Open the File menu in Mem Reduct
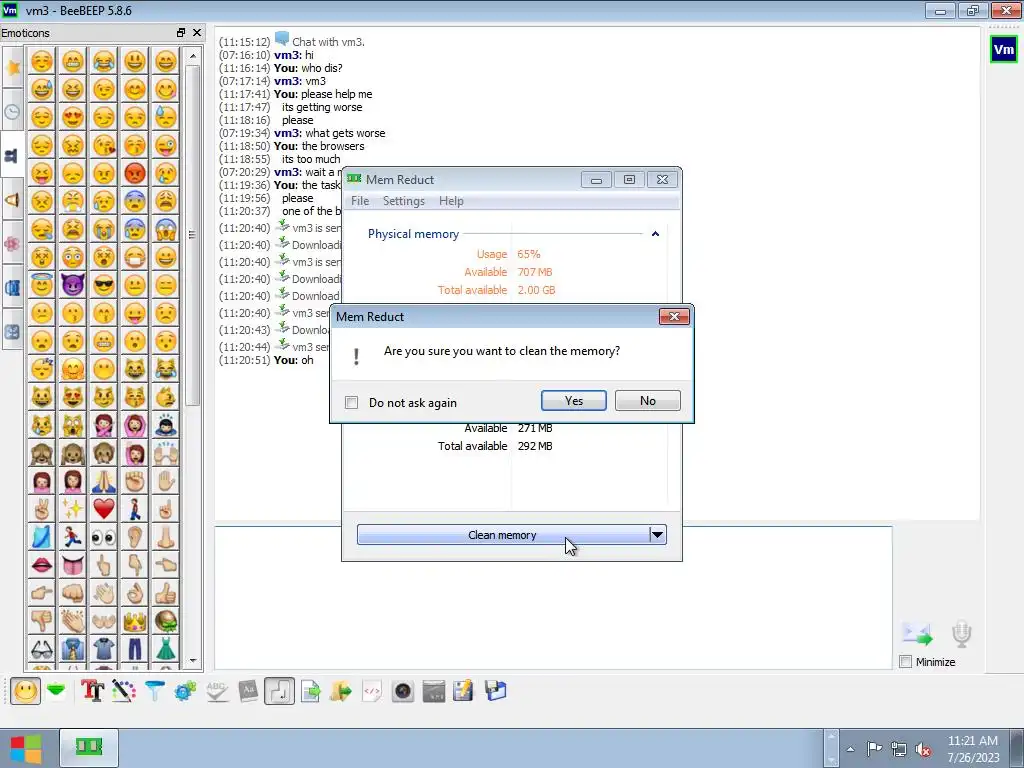1024x768 pixels. point(360,201)
